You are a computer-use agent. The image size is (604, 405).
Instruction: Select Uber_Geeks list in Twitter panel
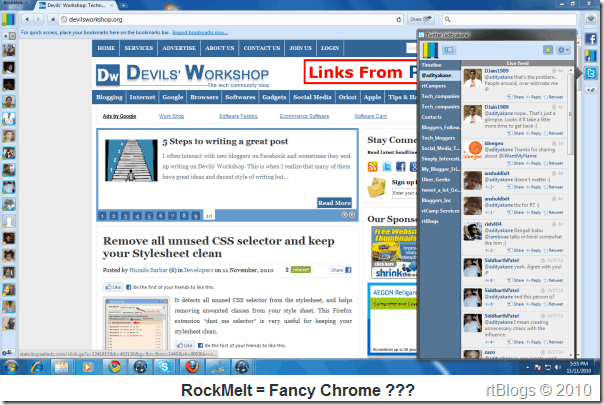(441, 180)
